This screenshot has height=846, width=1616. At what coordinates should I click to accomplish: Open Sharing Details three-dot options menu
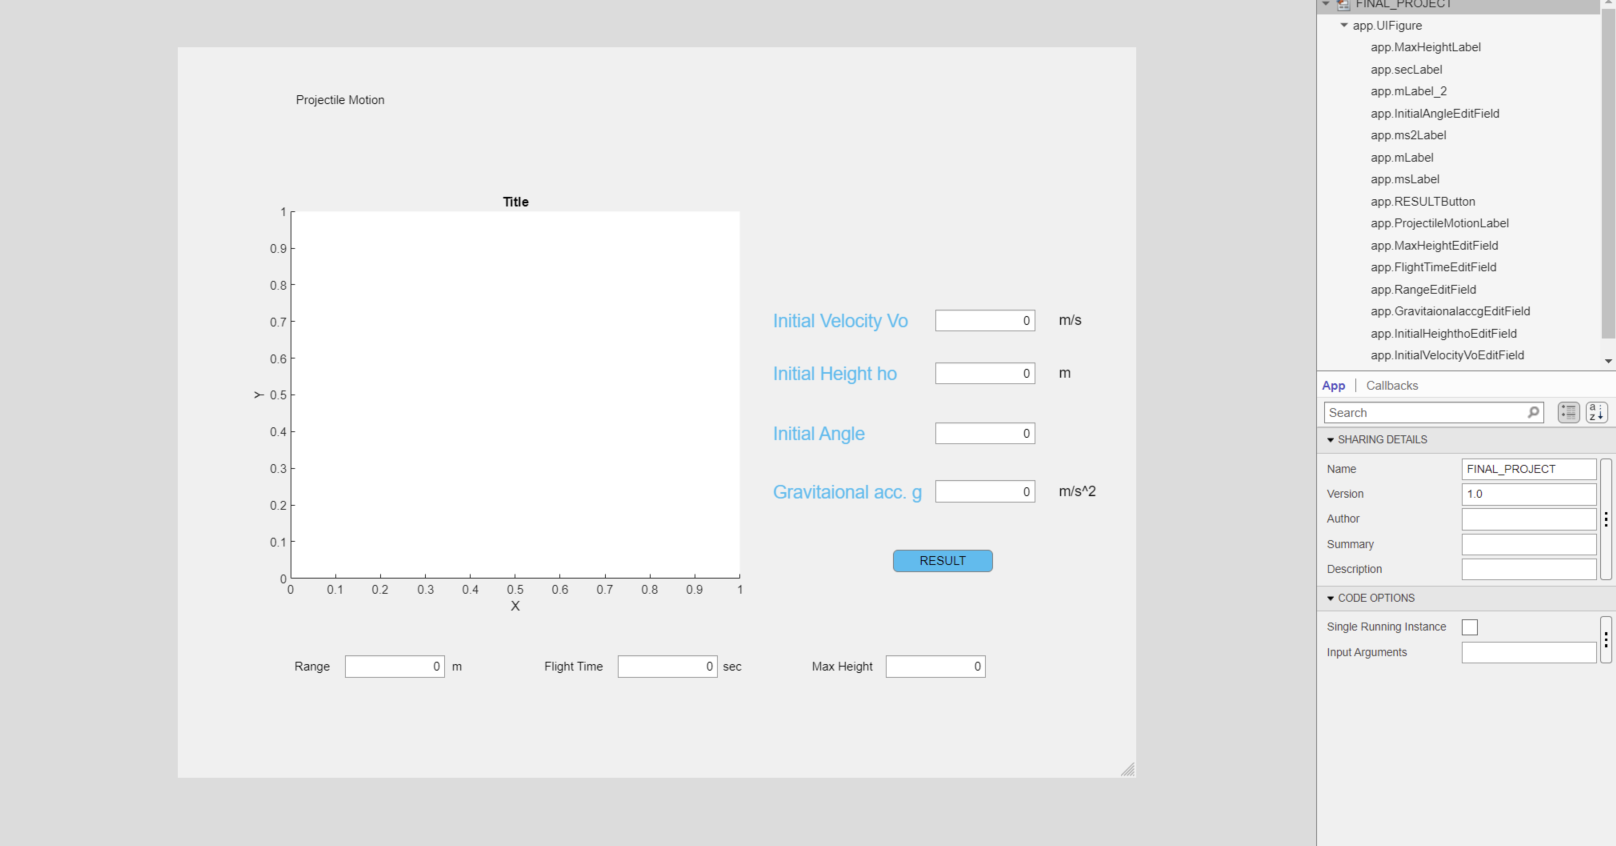(1606, 519)
